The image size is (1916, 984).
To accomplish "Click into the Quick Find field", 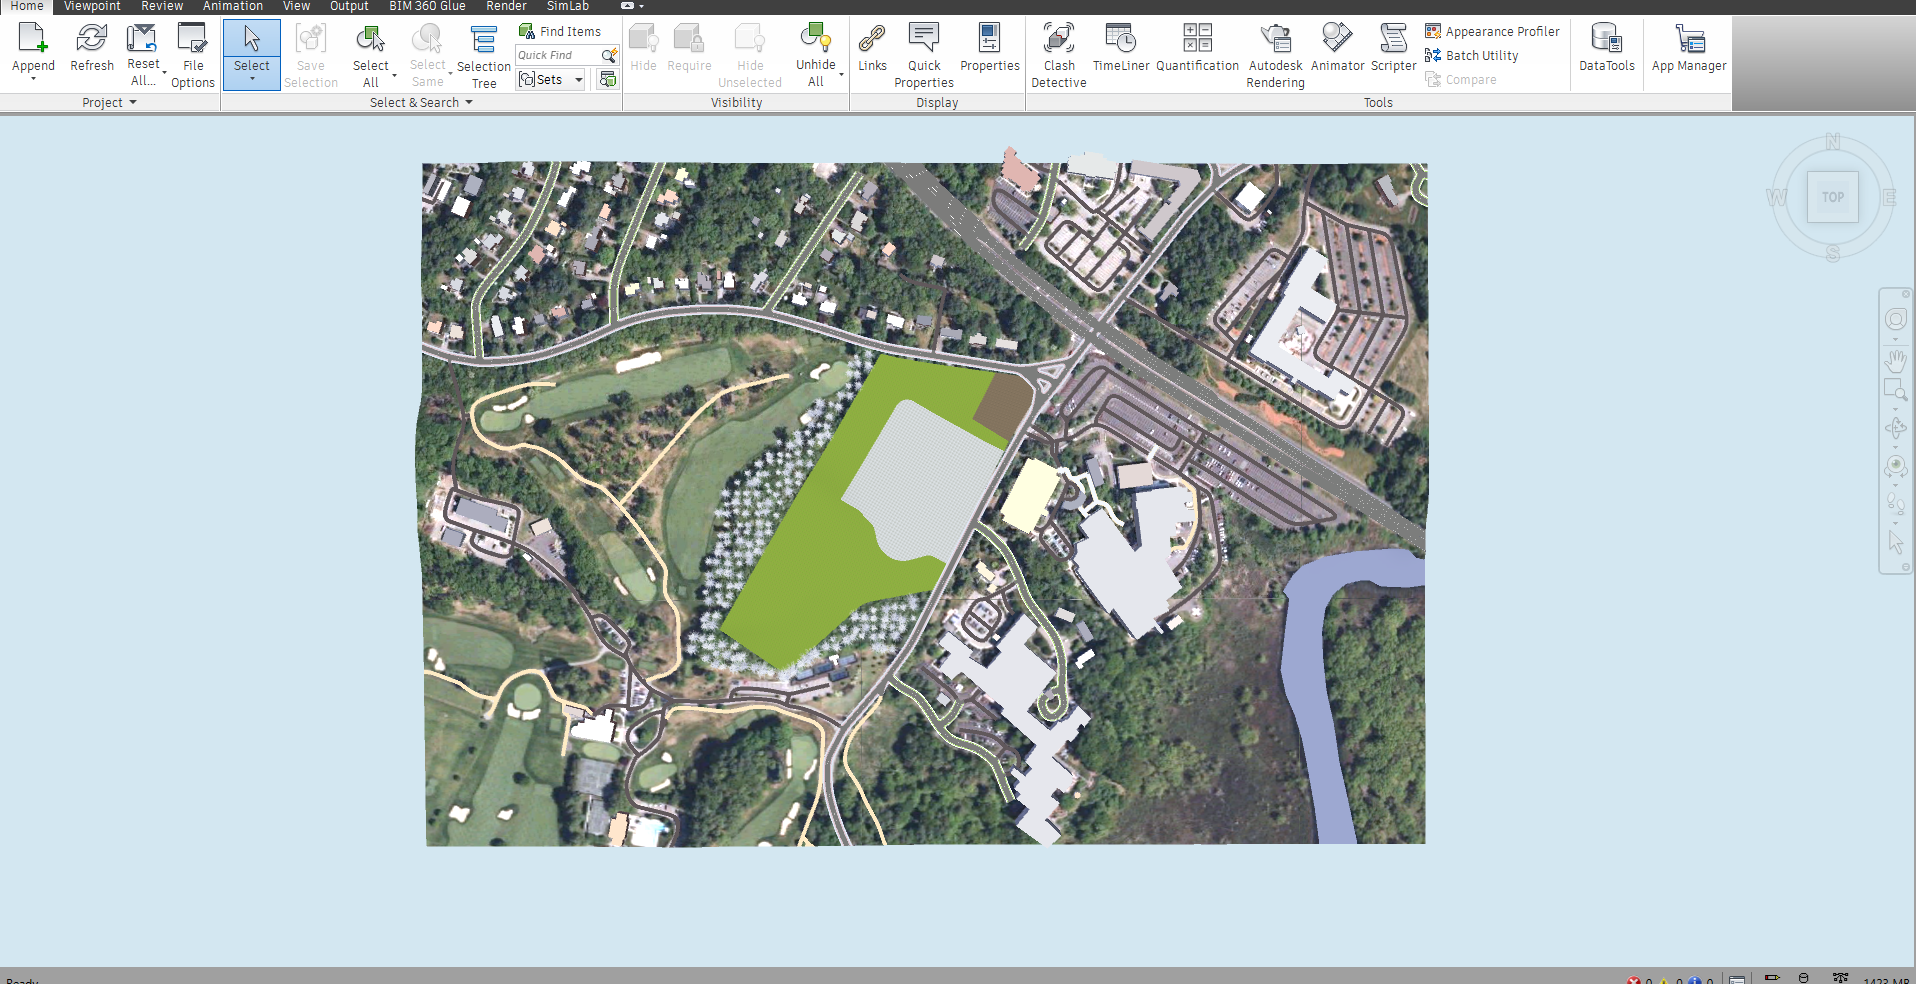I will [557, 55].
